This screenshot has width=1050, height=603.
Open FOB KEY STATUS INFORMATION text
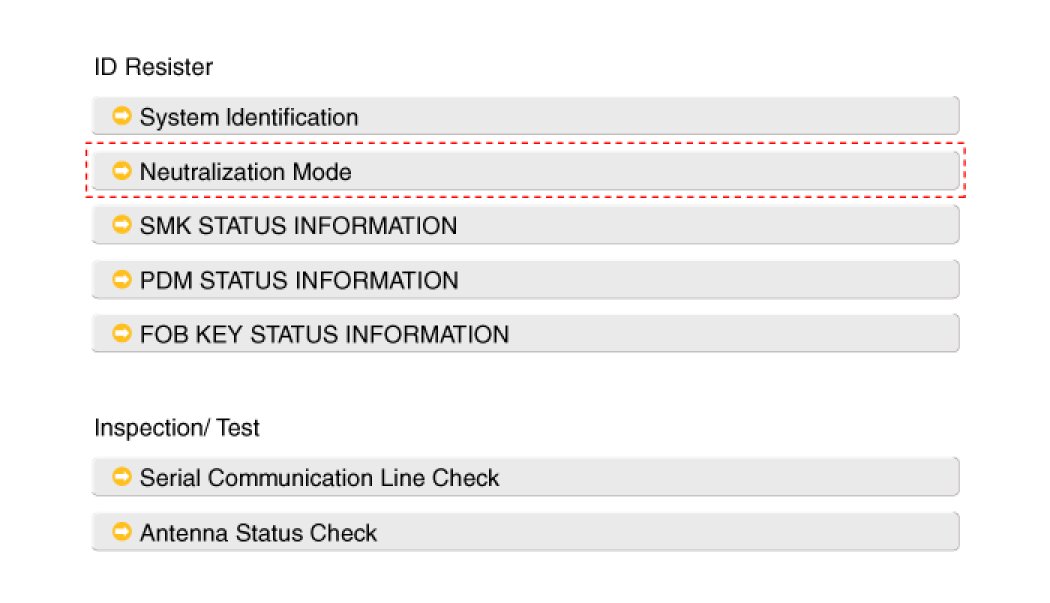324,334
